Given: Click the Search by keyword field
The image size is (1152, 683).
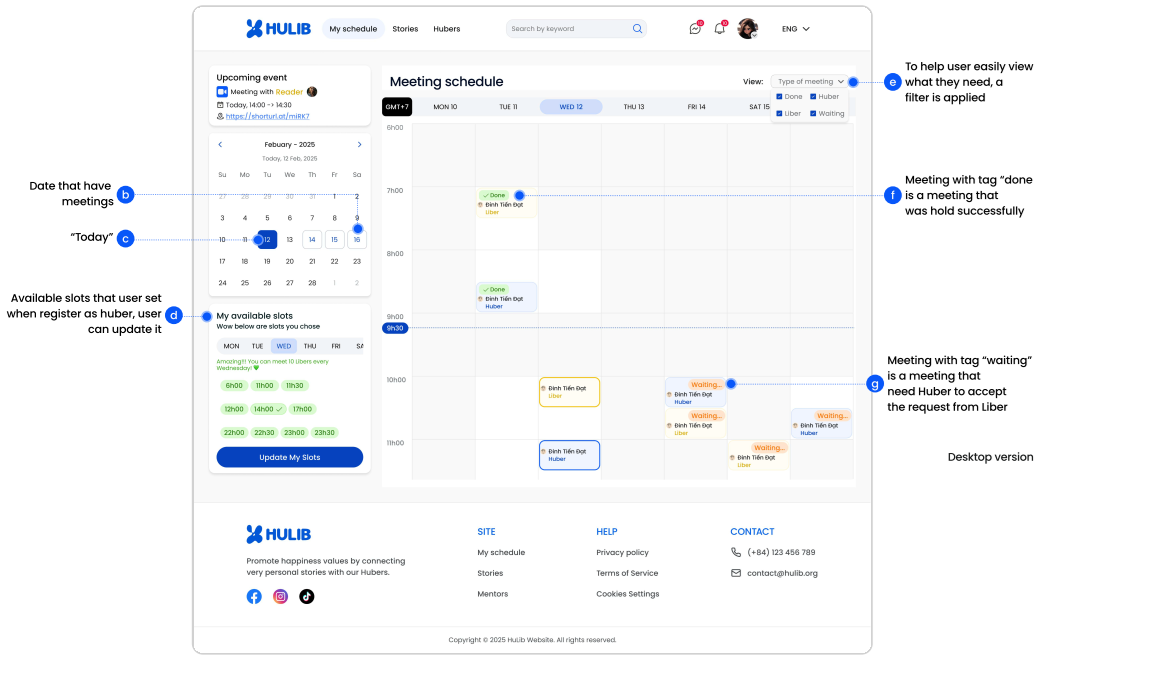Looking at the screenshot, I should 568,29.
